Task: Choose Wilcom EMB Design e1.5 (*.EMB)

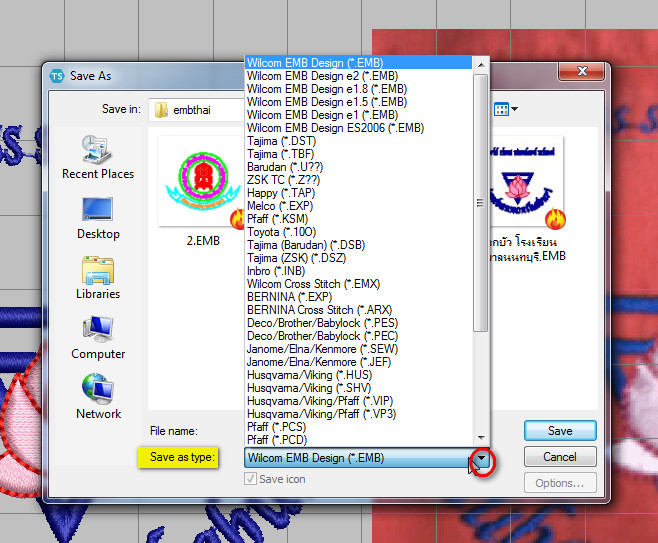Action: pos(359,102)
